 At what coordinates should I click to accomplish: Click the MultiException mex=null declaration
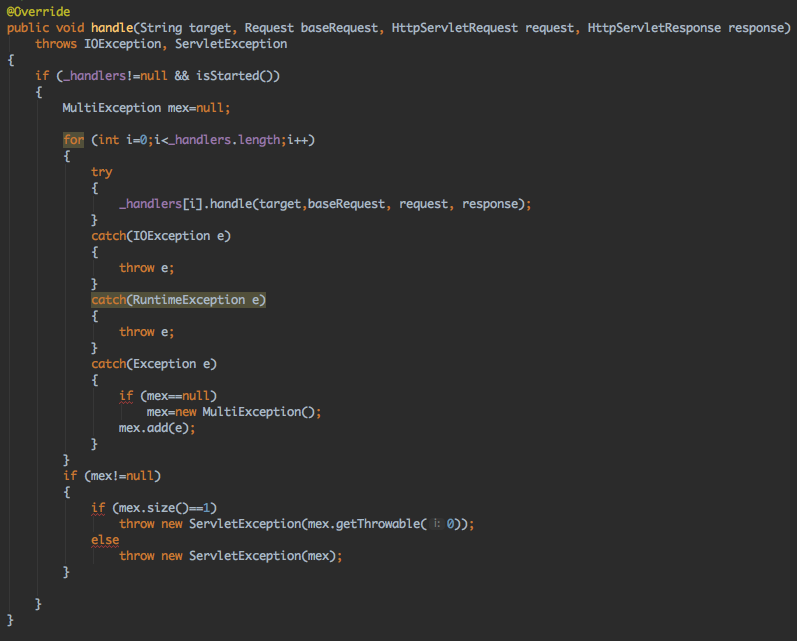coord(146,107)
